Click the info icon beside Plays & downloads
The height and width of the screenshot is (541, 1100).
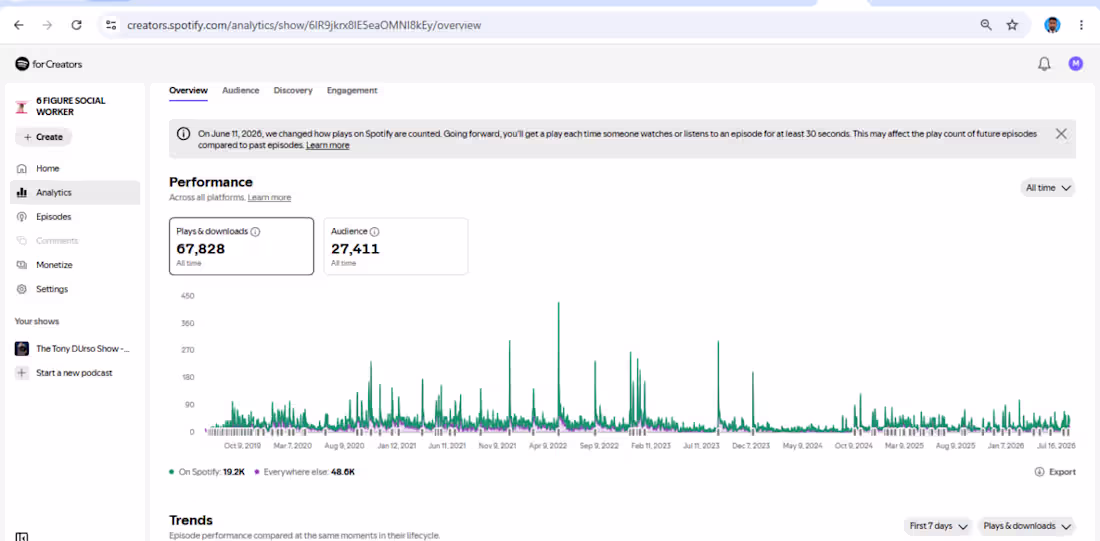(x=255, y=232)
